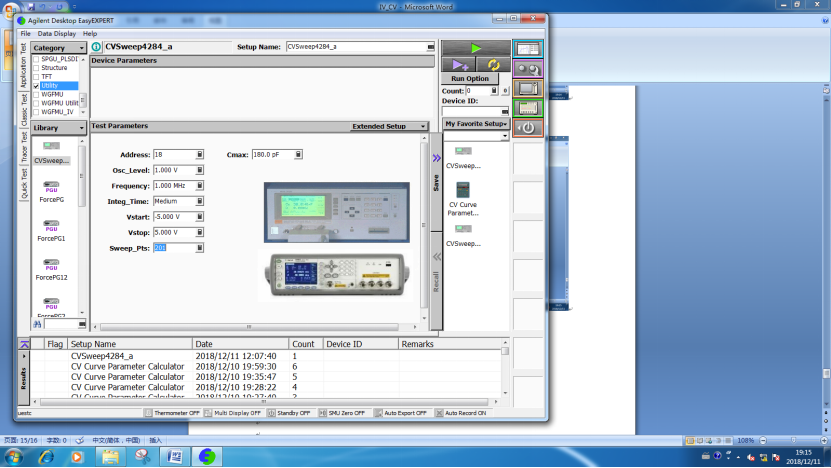Click the purple Append measurement button
Image resolution: width=831 pixels, height=468 pixels.
(459, 65)
